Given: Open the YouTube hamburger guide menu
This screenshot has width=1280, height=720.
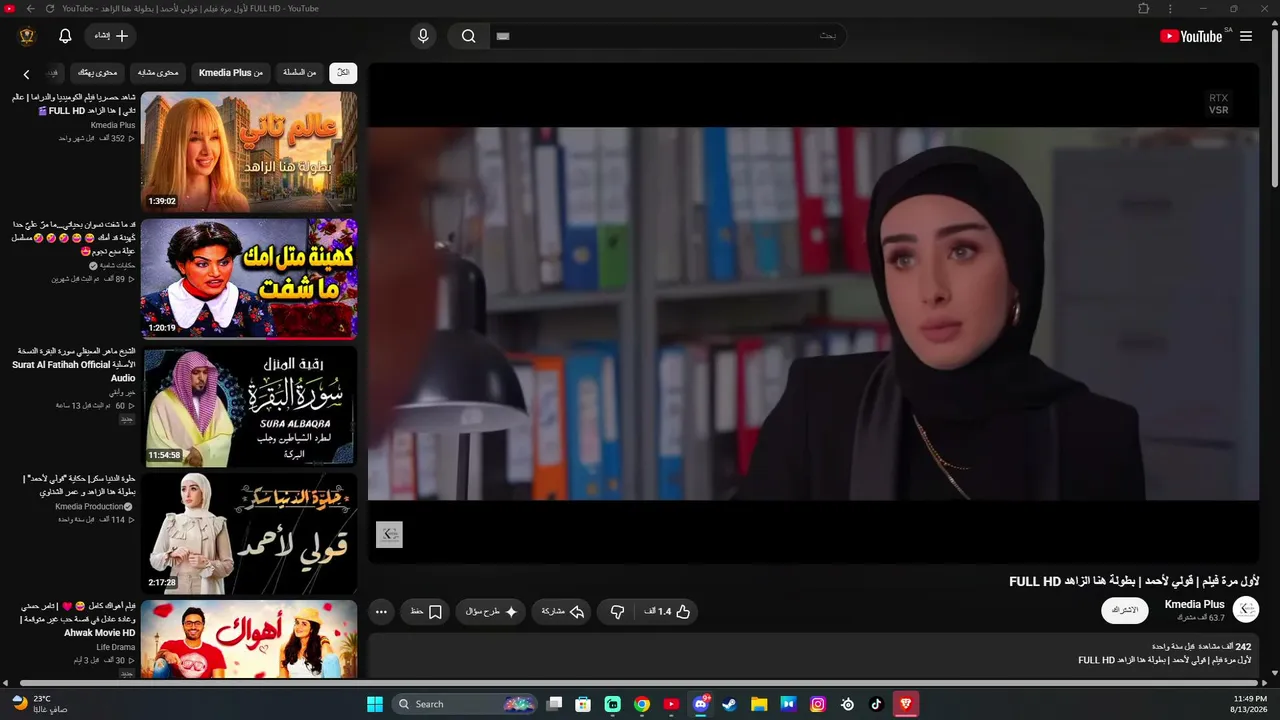Looking at the screenshot, I should click(x=1246, y=36).
